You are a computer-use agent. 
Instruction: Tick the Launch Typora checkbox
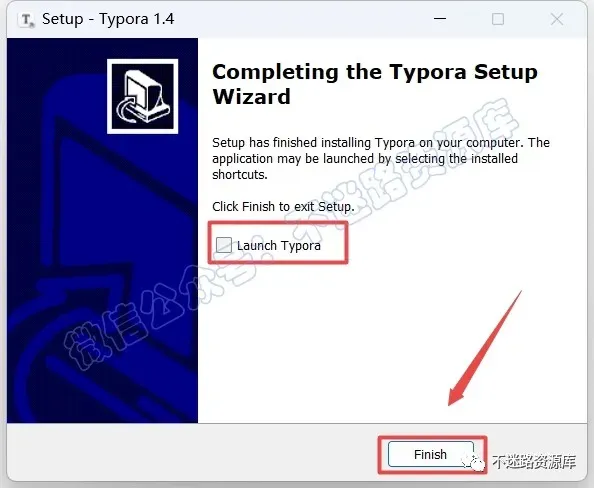click(x=224, y=245)
